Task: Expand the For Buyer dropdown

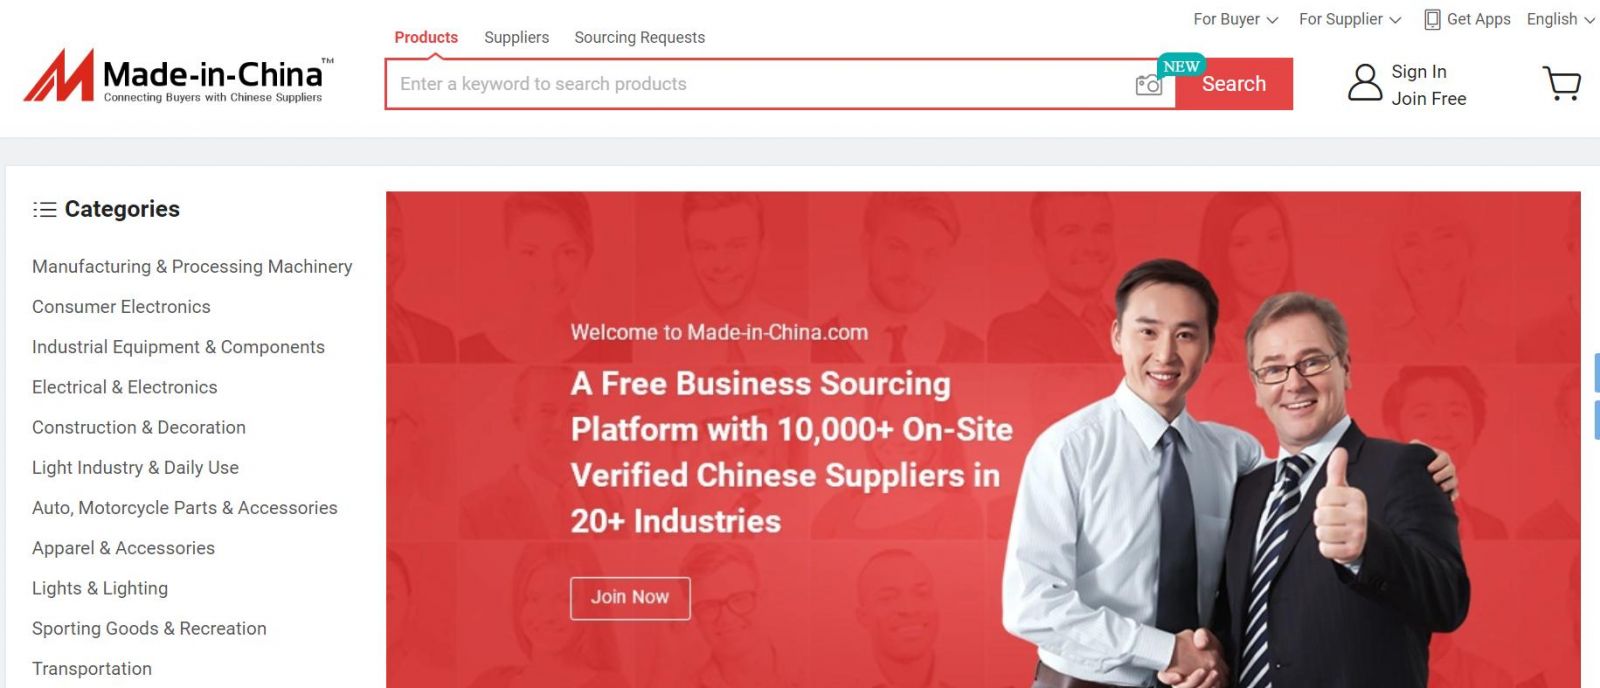Action: pyautogui.click(x=1235, y=19)
